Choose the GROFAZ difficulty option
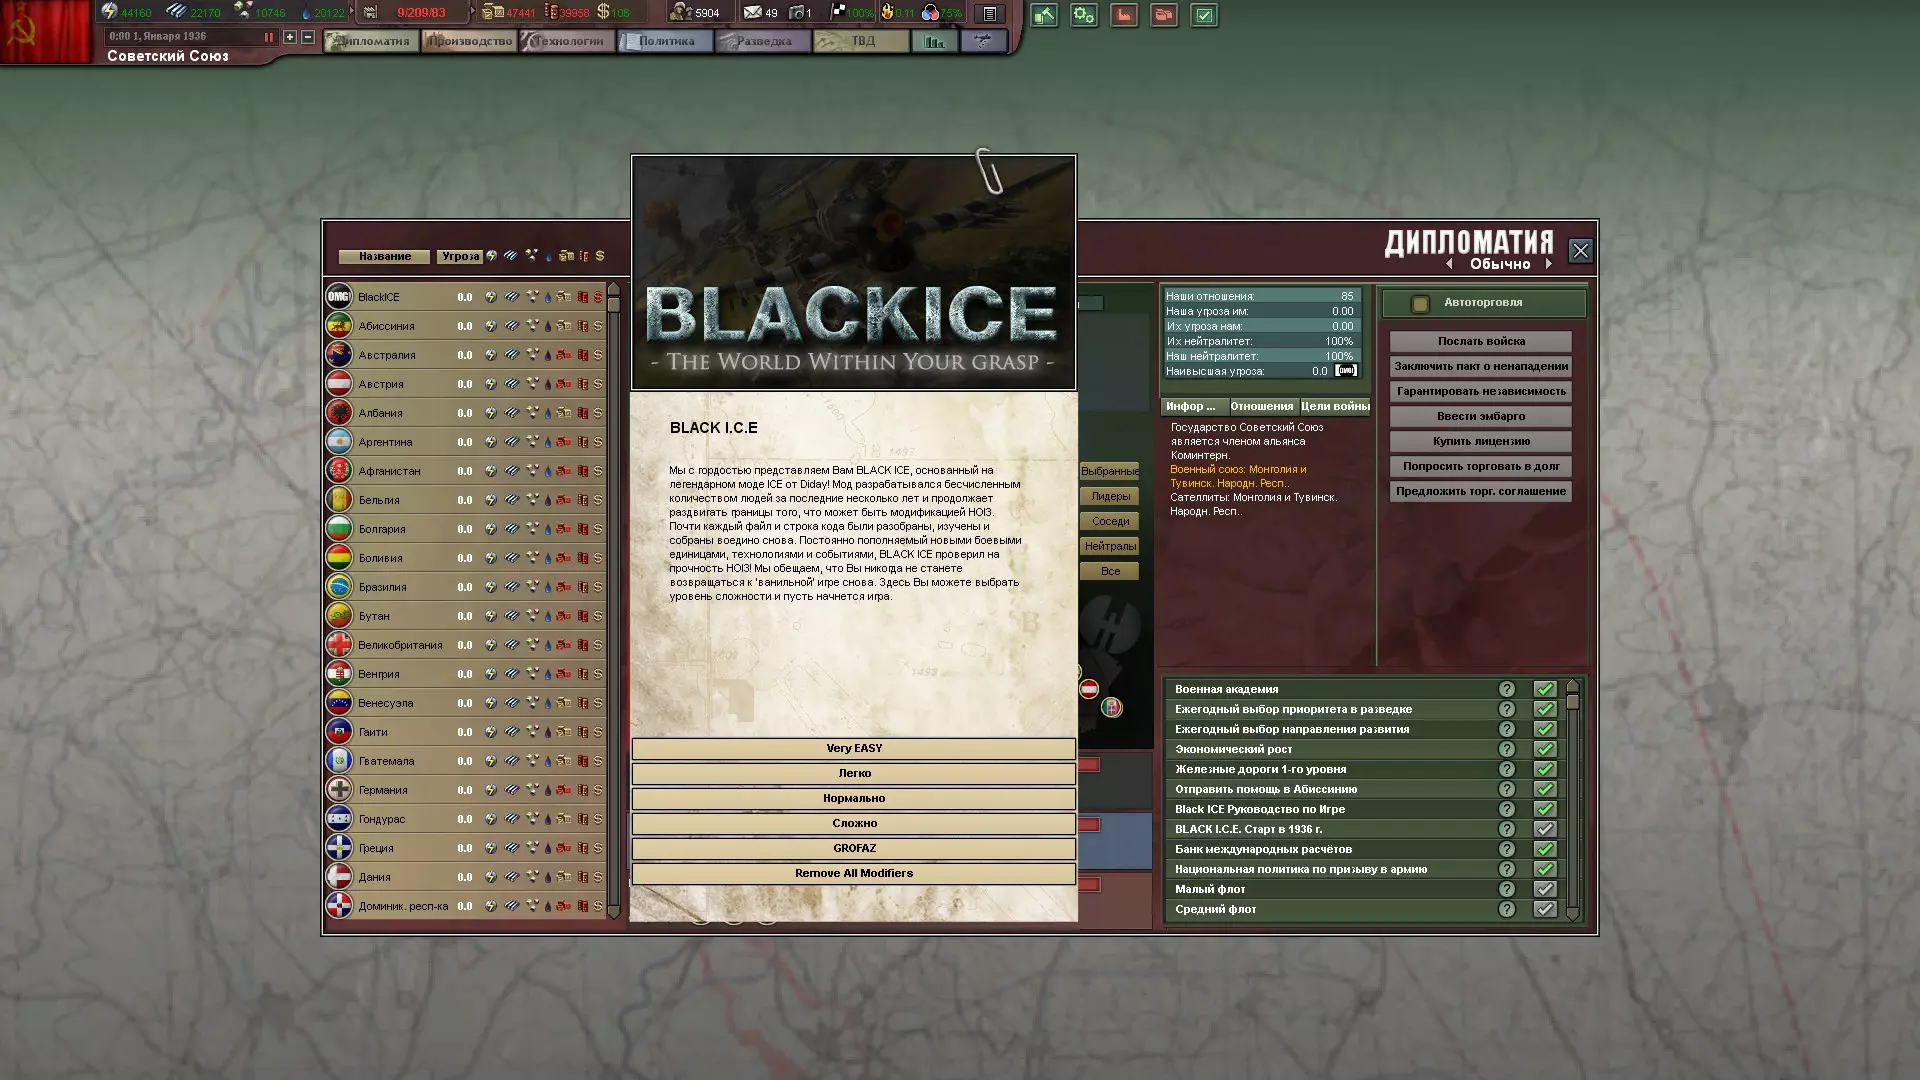1920x1080 pixels. click(853, 848)
